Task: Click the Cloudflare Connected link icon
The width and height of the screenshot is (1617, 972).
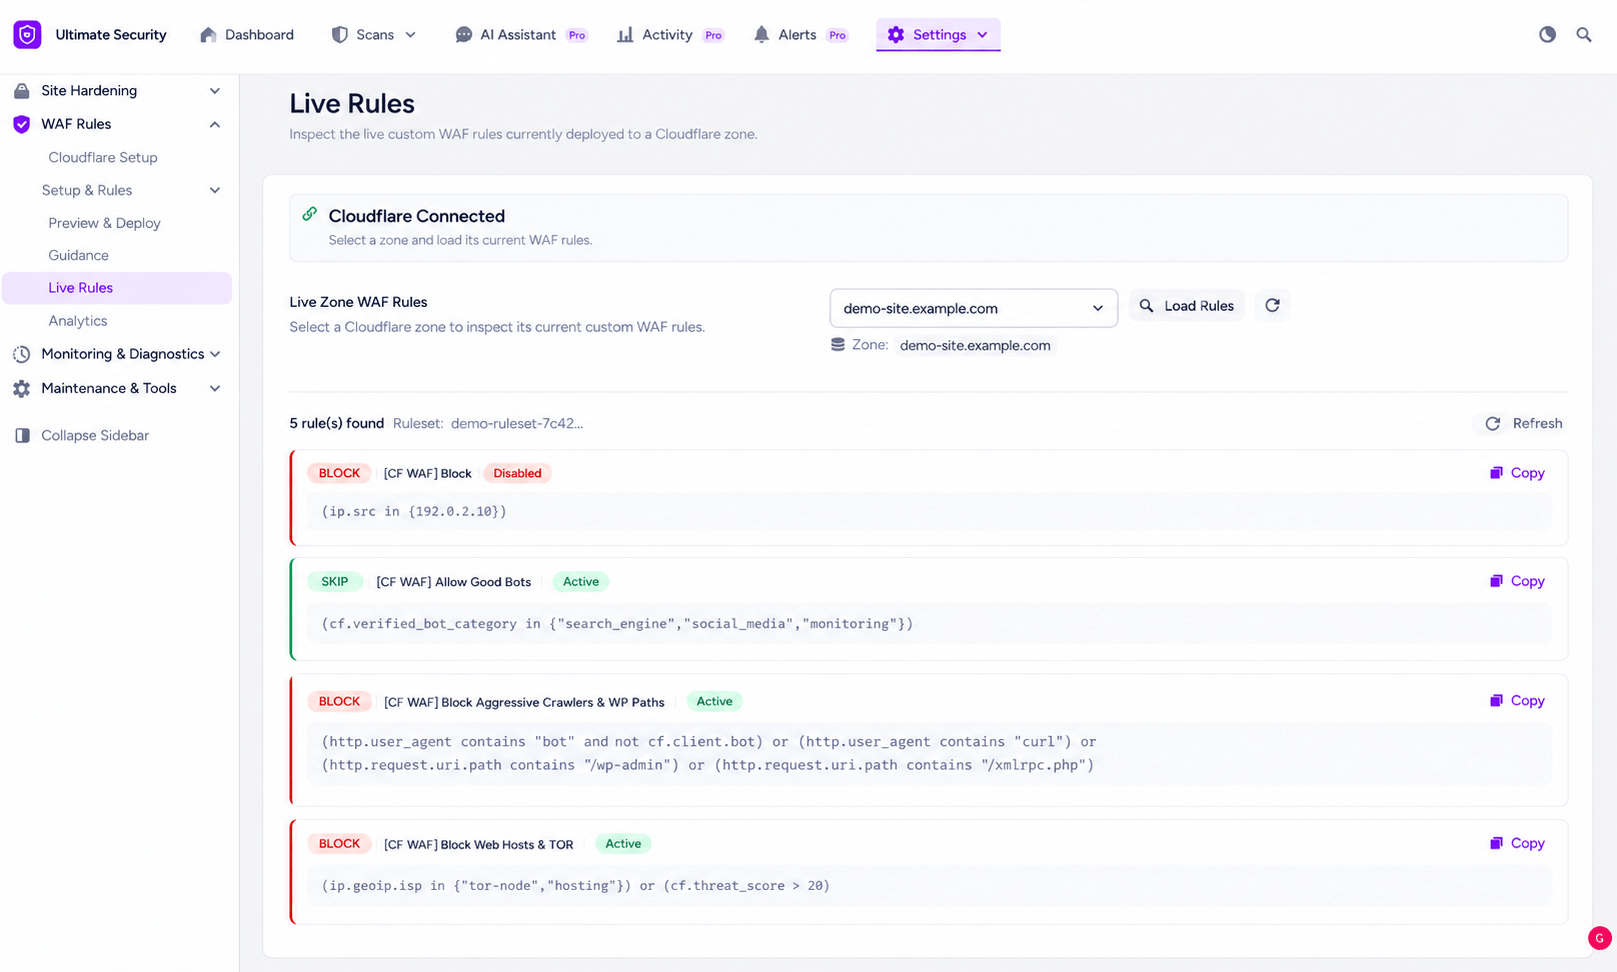Action: pos(310,214)
